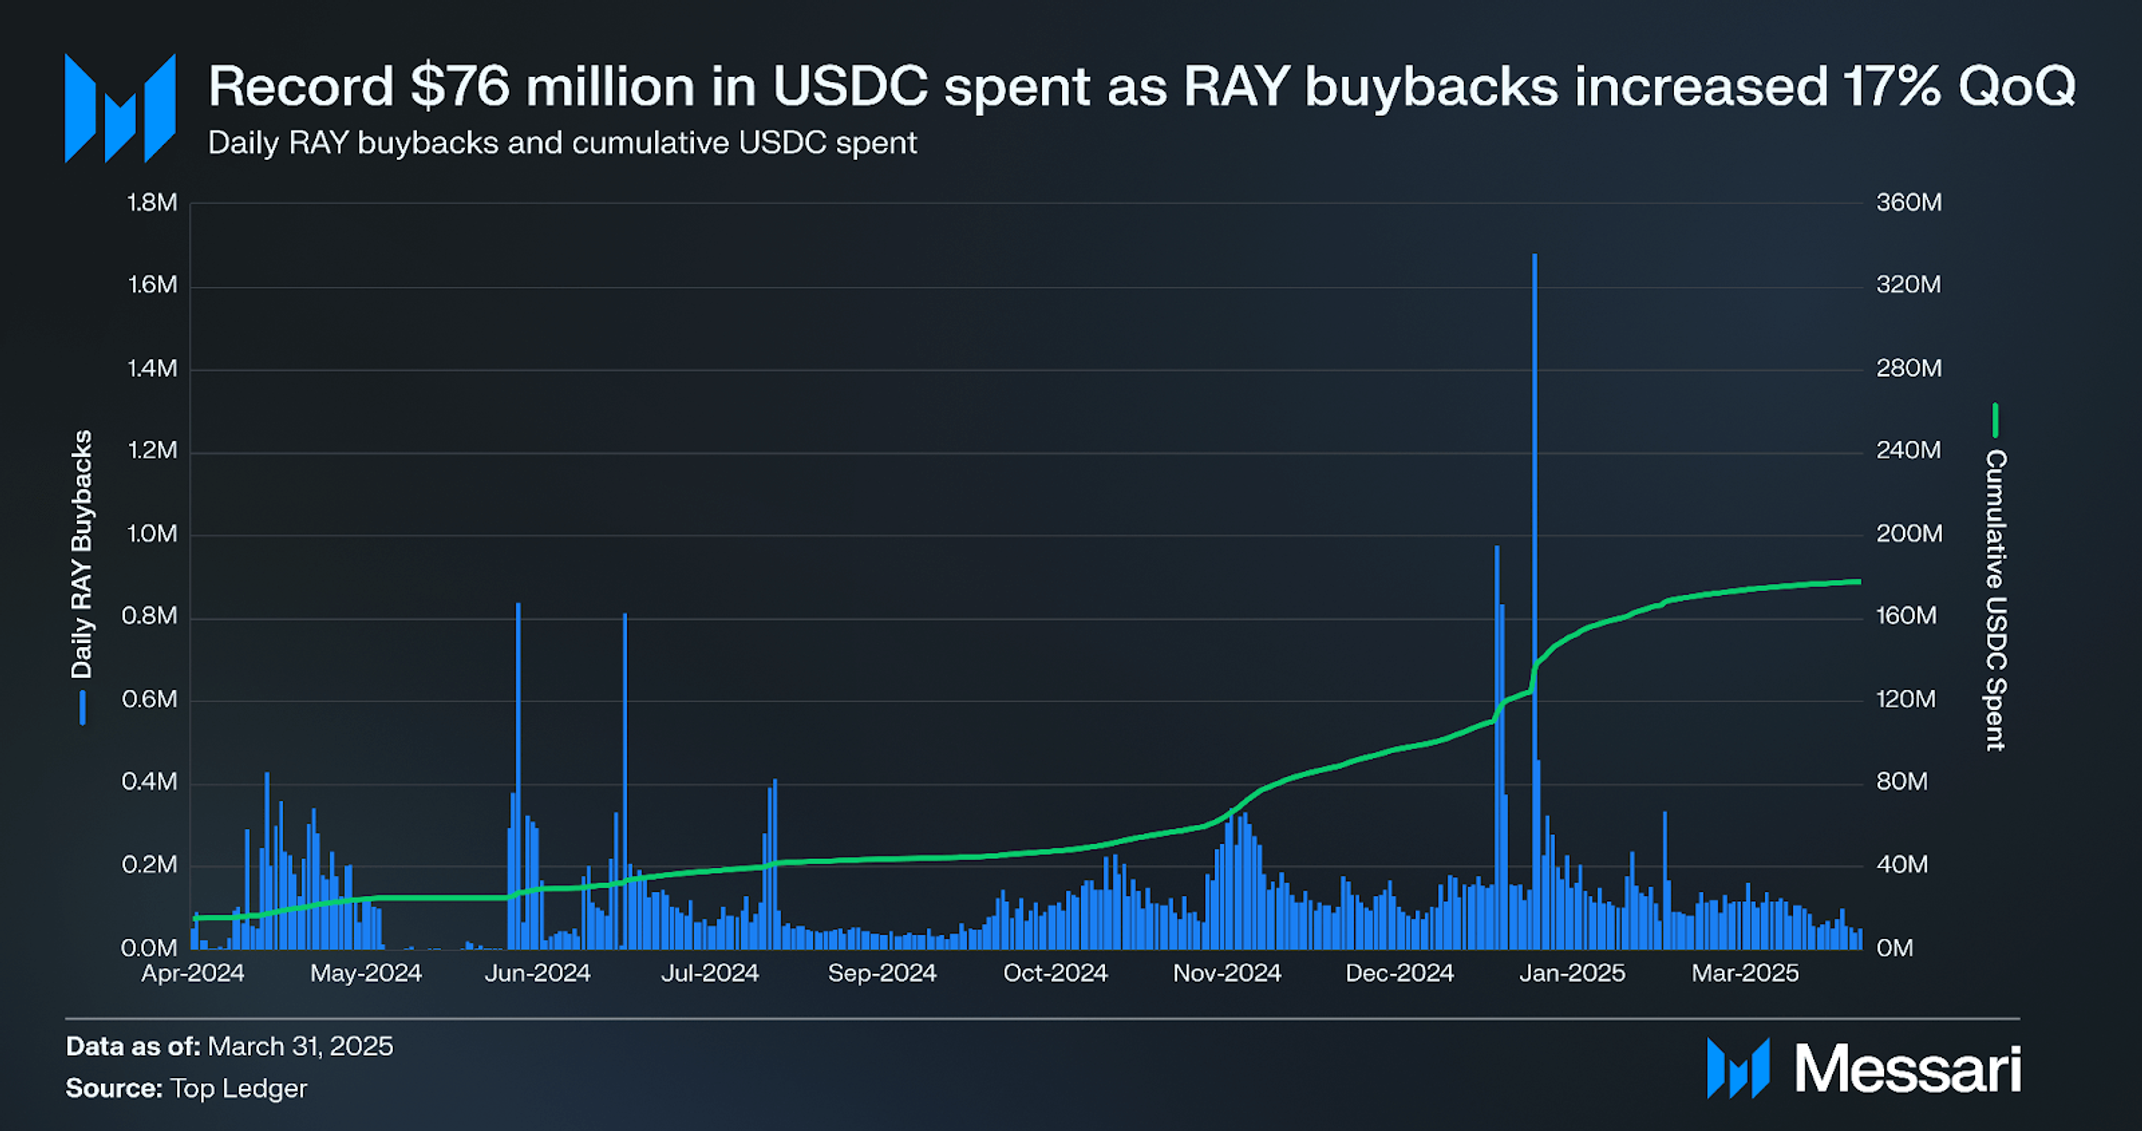Click the chart headline about record $76 million
The height and width of the screenshot is (1131, 2142).
pyautogui.click(x=1140, y=86)
